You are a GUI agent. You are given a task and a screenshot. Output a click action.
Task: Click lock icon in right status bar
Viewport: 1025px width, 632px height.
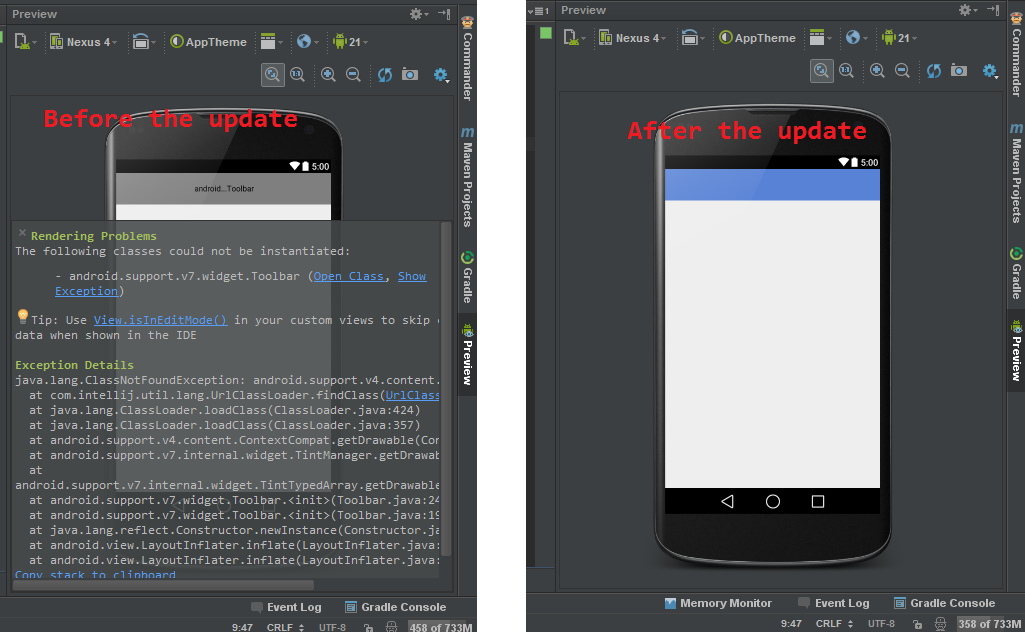pos(917,624)
